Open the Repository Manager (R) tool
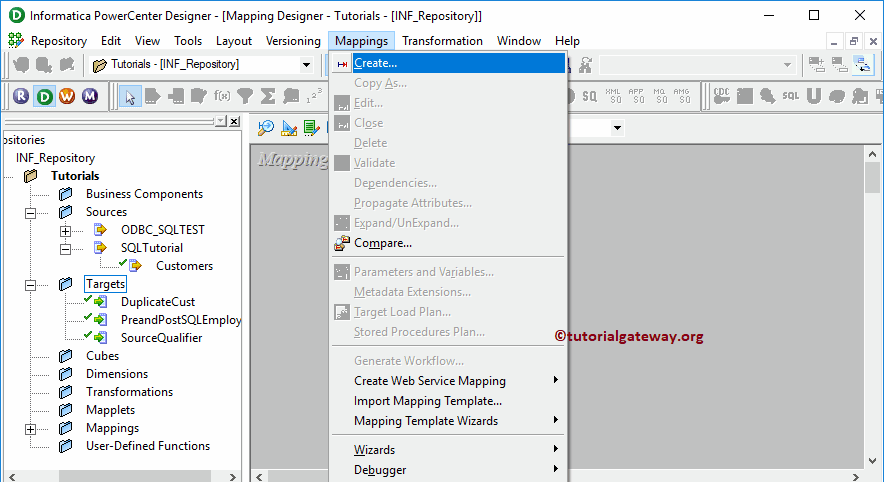This screenshot has height=482, width=884. (21, 96)
